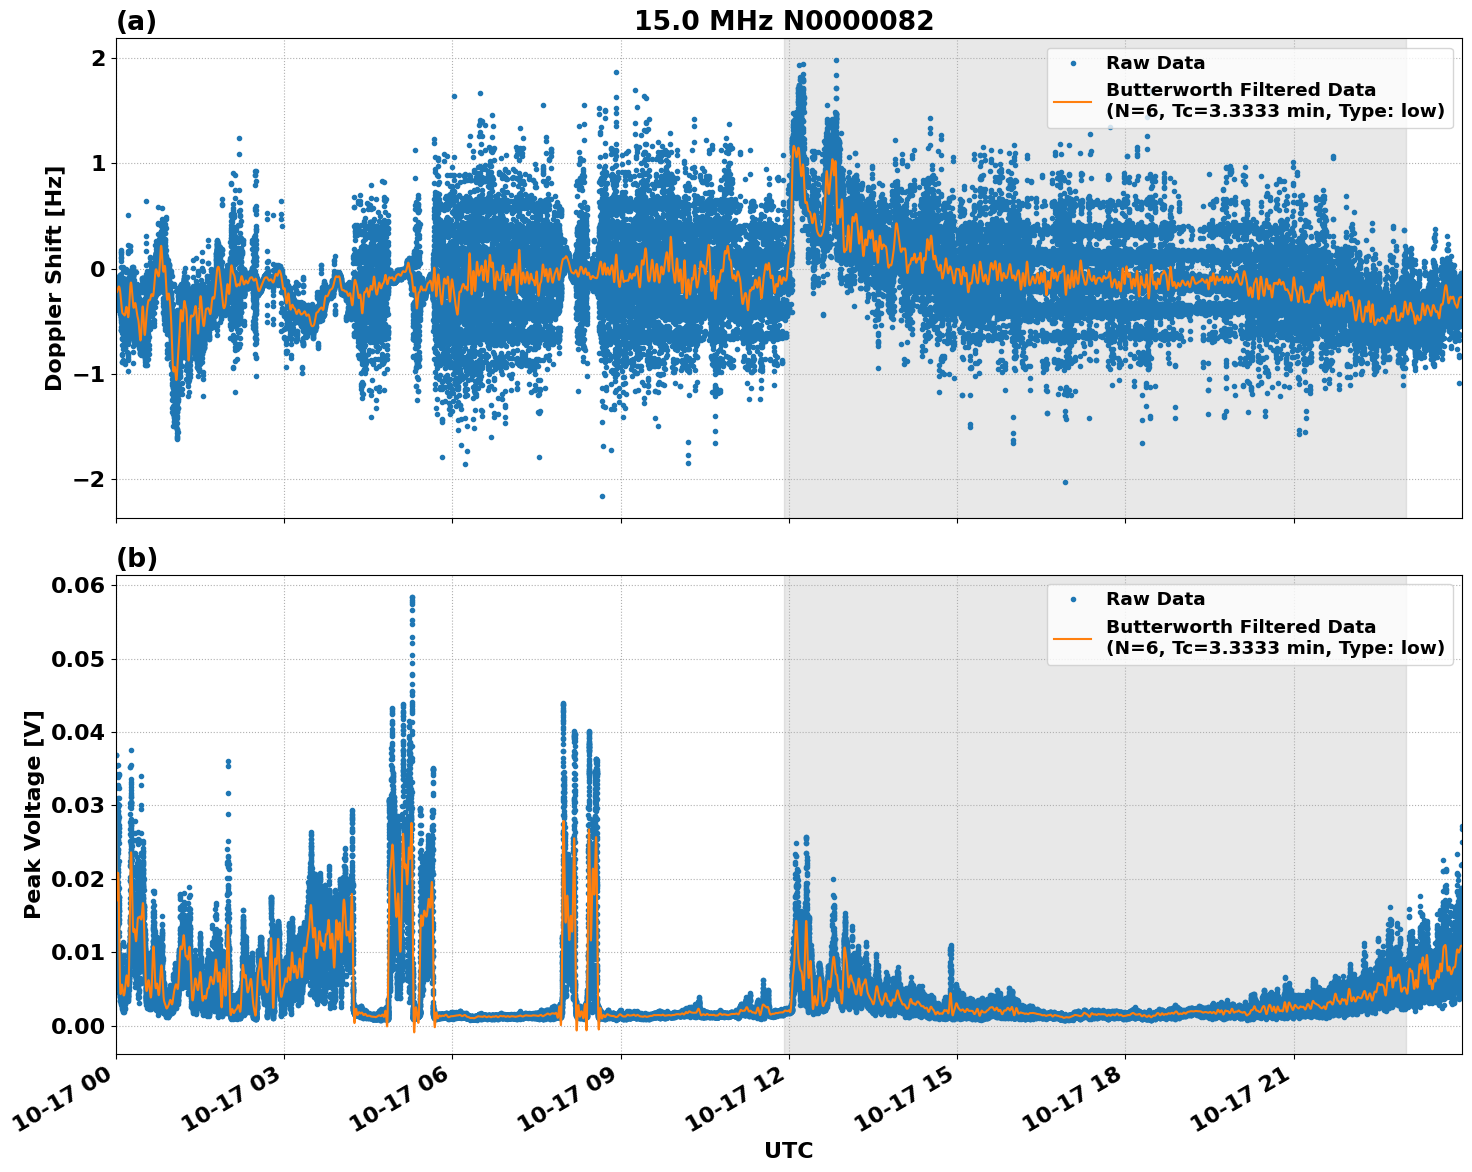Click the '0.06' tick on Peak Voltage axis
Viewport: 1472px width, 1172px height.
[x=77, y=585]
